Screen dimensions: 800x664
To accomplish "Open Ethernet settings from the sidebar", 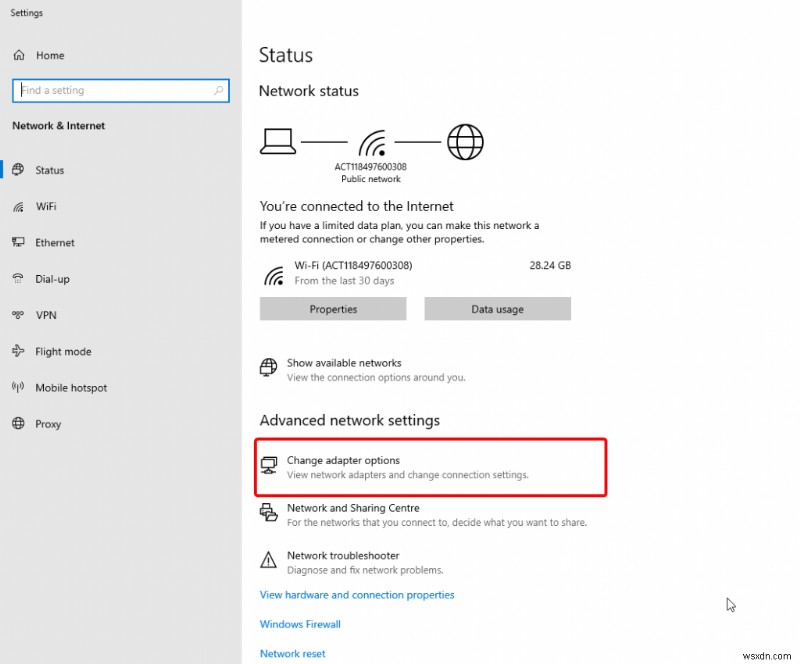I will (17, 242).
